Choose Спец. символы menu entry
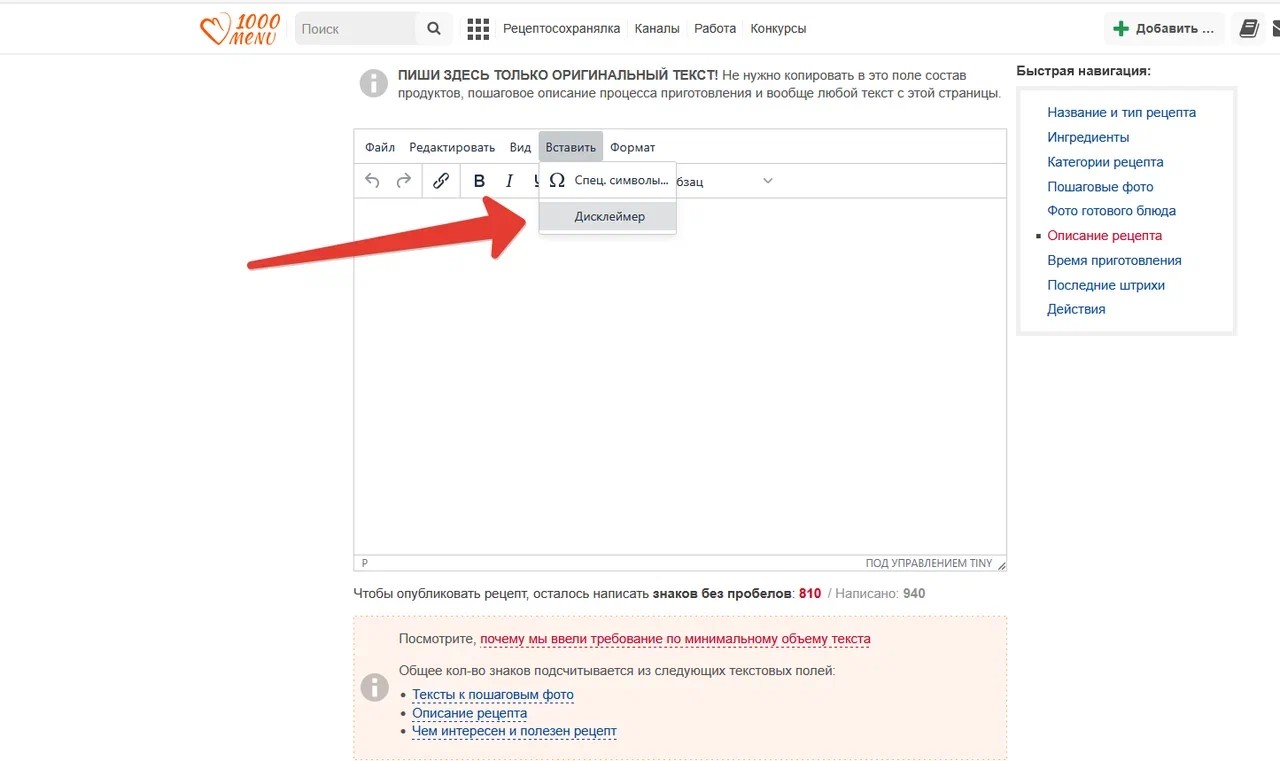1280x761 pixels. [x=609, y=180]
